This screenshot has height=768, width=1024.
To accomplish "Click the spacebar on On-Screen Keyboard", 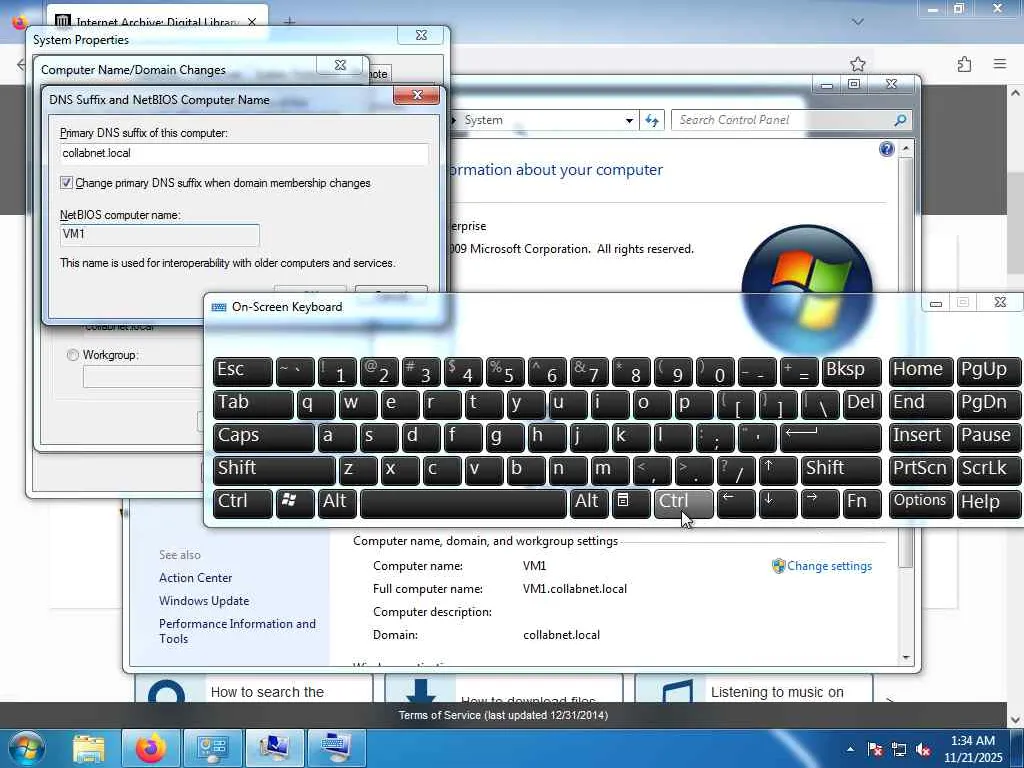I will pos(463,503).
